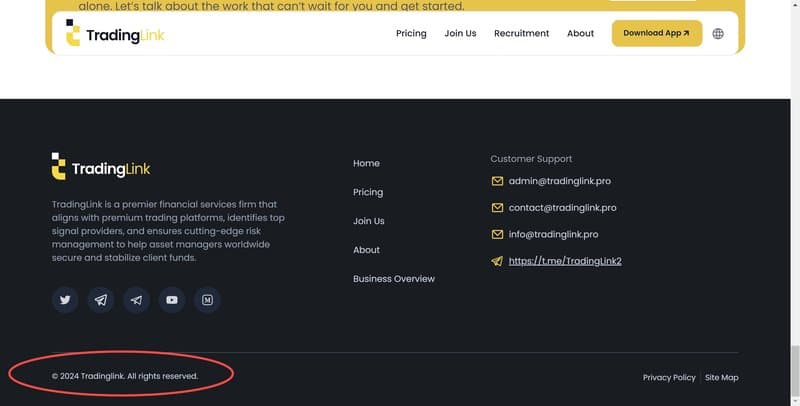The image size is (800, 406).
Task: Click the Business Overview footer link
Action: [394, 279]
